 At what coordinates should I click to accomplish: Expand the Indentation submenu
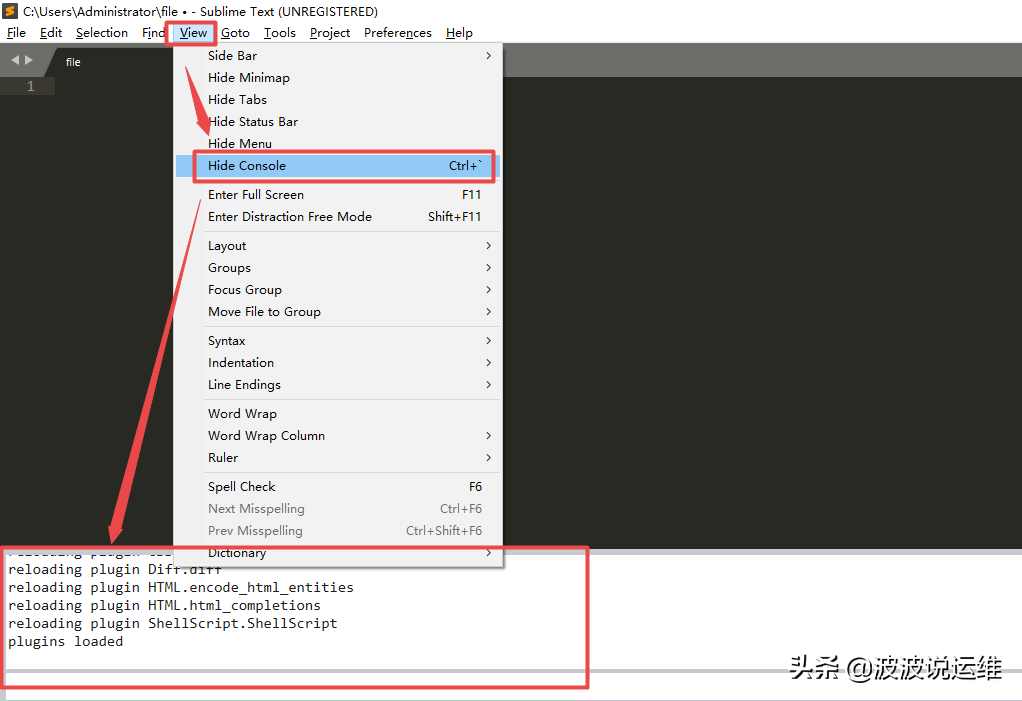(x=338, y=363)
